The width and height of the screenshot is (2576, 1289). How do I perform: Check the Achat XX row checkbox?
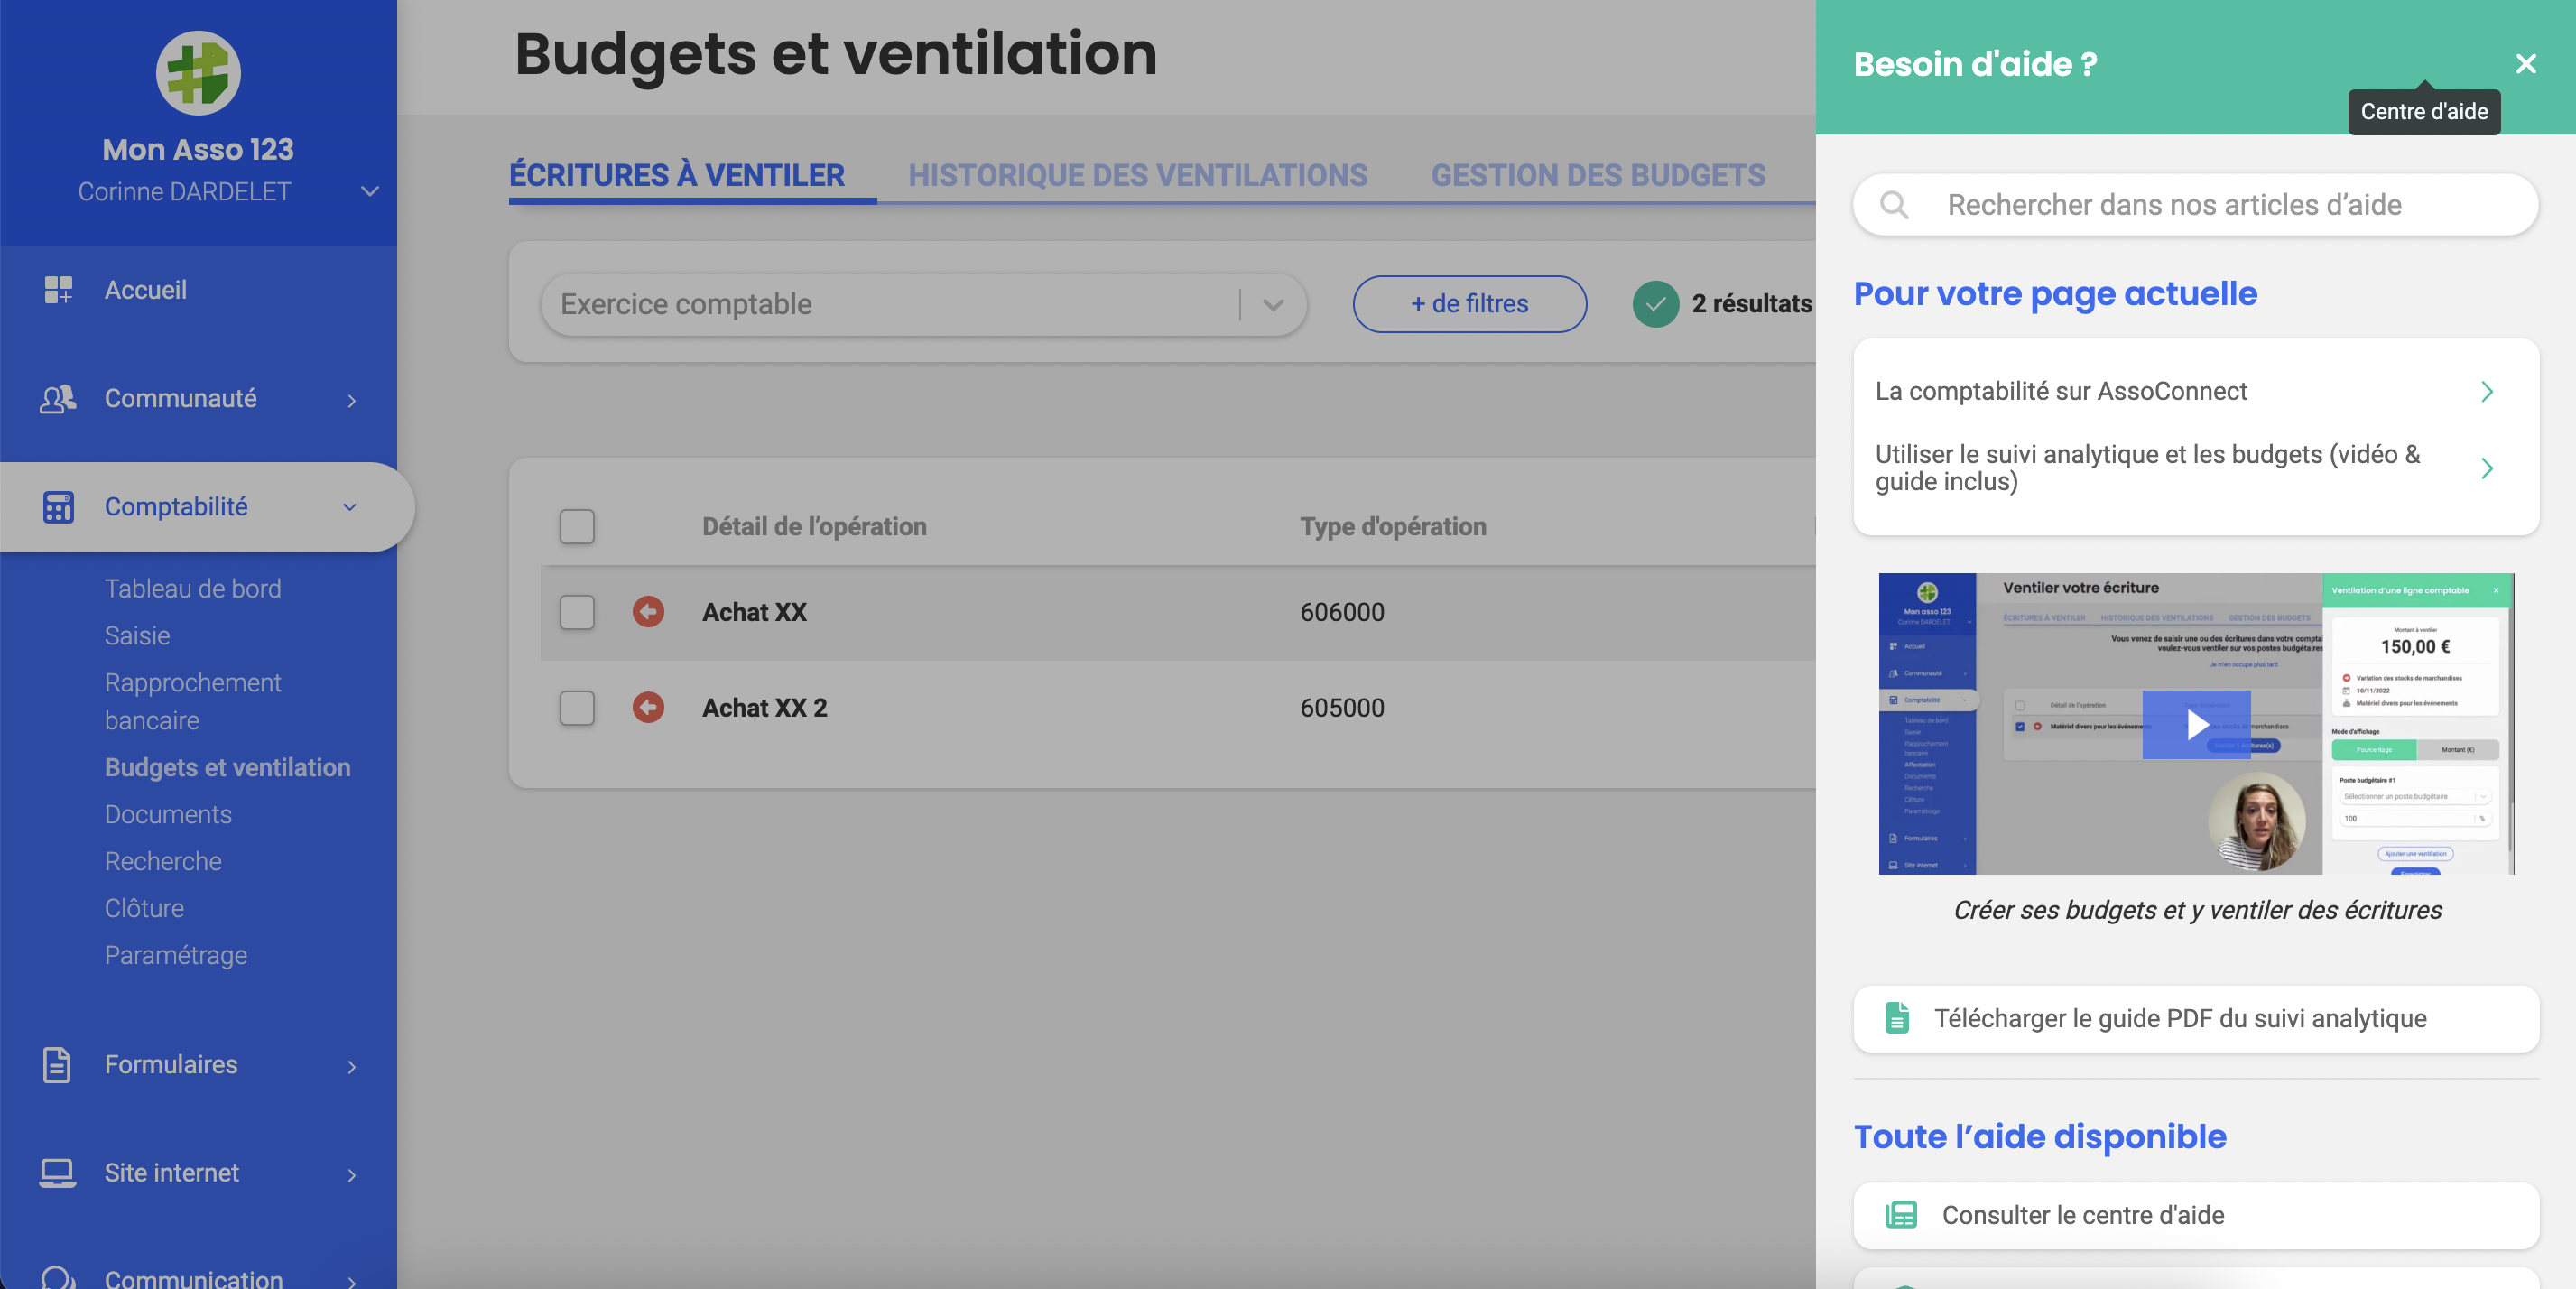[x=577, y=612]
